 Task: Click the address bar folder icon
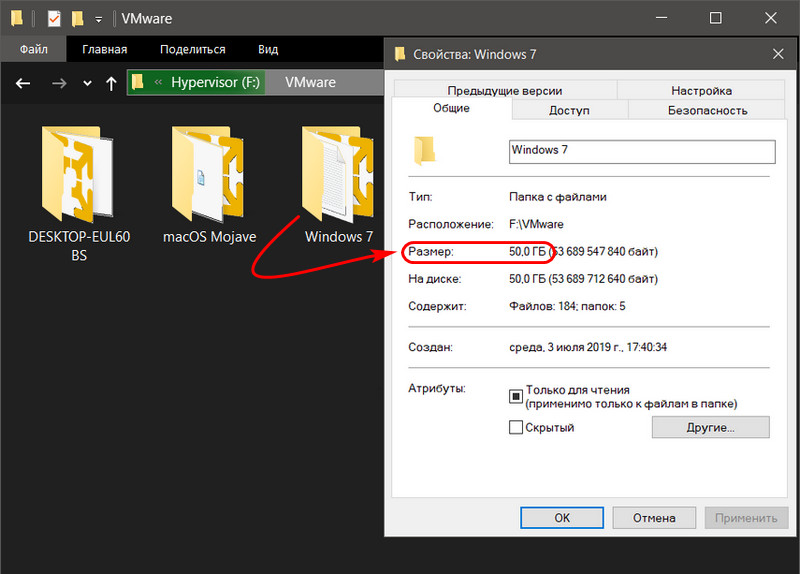click(x=138, y=82)
